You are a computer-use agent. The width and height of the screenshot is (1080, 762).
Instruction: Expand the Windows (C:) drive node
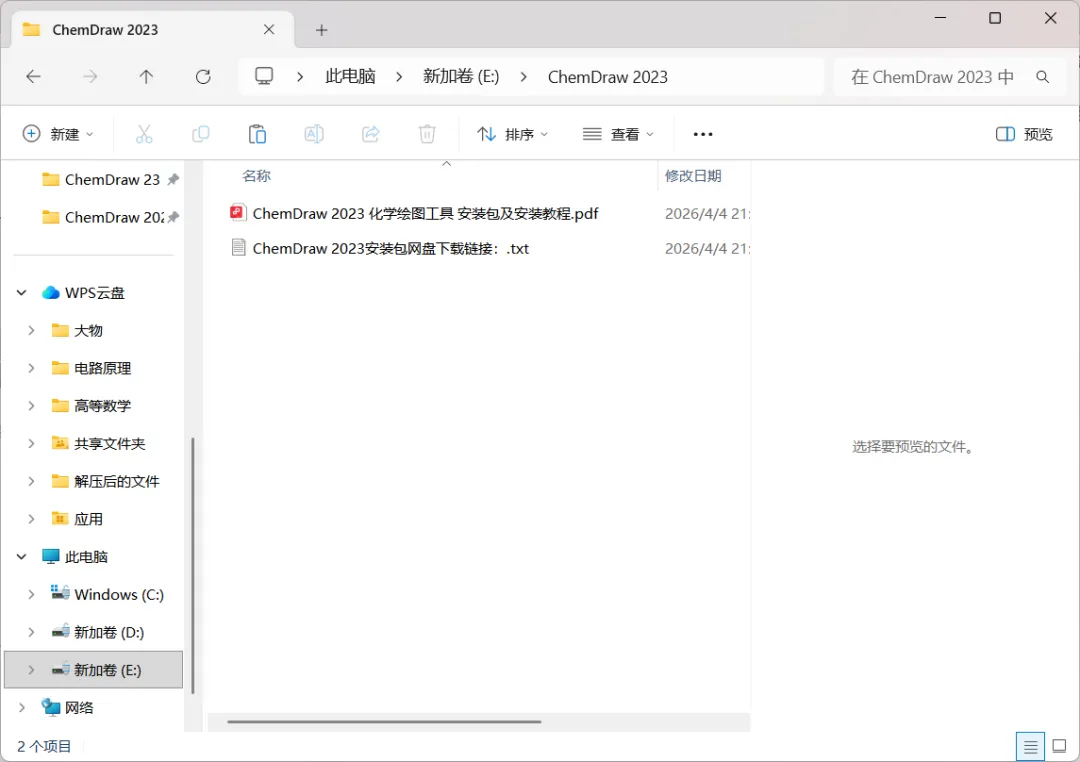coord(31,594)
